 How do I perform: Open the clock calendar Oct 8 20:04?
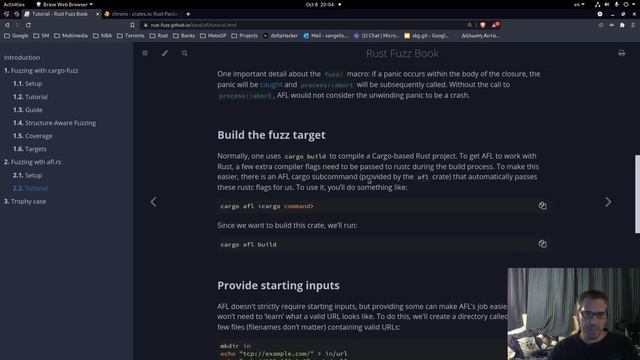pos(320,4)
